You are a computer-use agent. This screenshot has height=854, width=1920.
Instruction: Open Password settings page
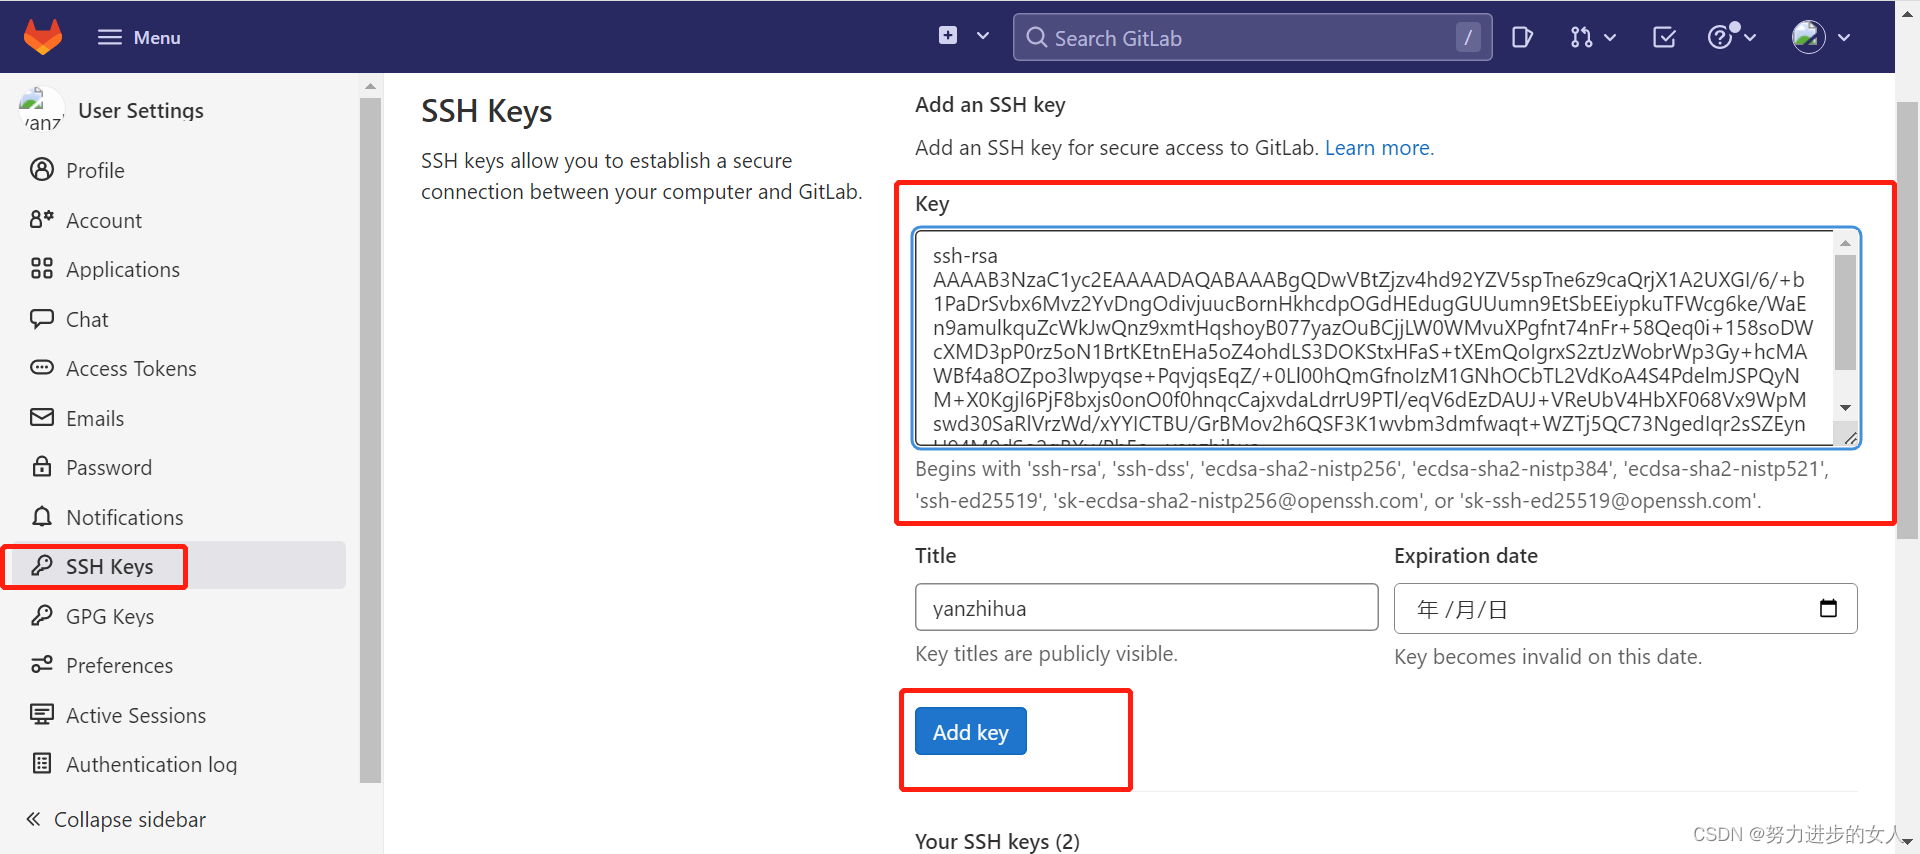[x=109, y=467]
